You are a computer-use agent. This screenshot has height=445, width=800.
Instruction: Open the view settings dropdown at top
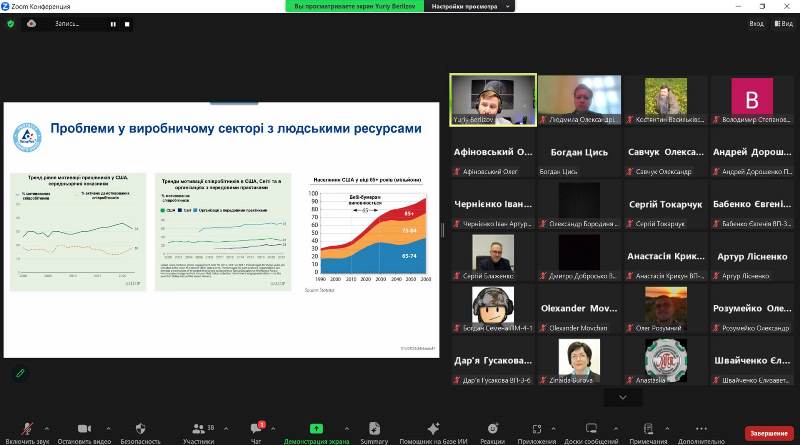[x=469, y=7]
